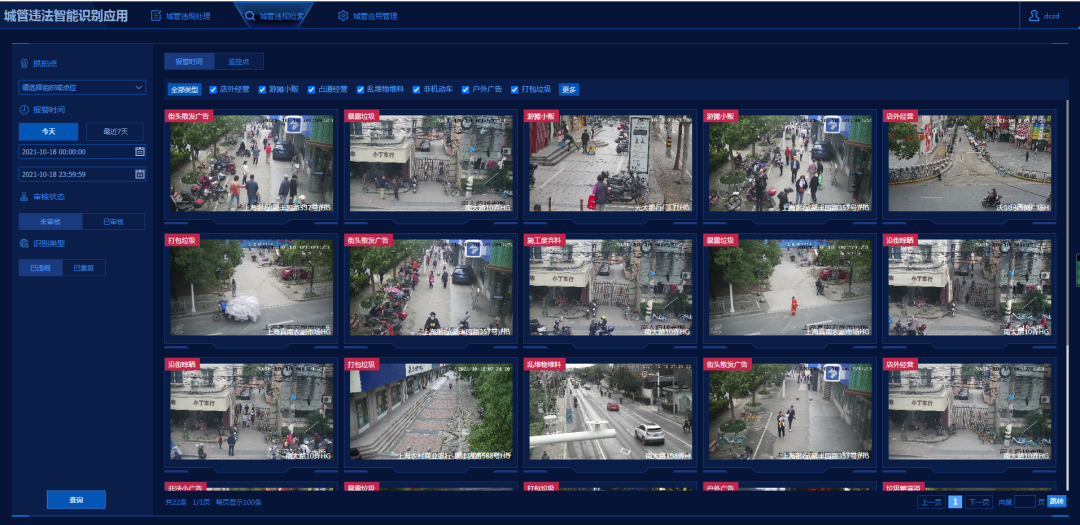1080x525 pixels.
Task: Open the dczd user account icon
Action: click(x=1034, y=16)
